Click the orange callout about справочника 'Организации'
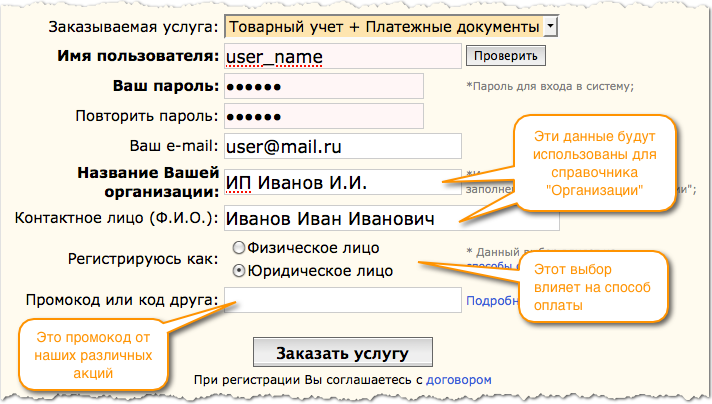Viewport: 712px width, 404px height. pyautogui.click(x=595, y=160)
